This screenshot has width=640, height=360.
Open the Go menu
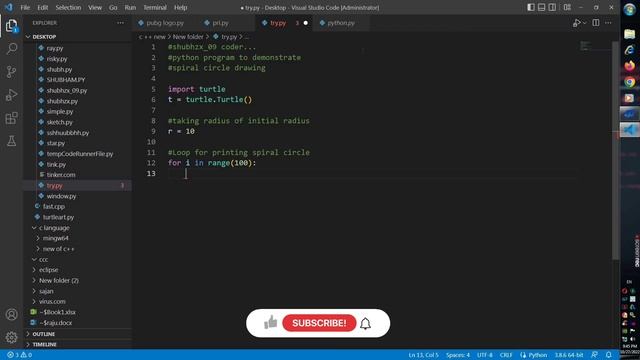coord(113,7)
